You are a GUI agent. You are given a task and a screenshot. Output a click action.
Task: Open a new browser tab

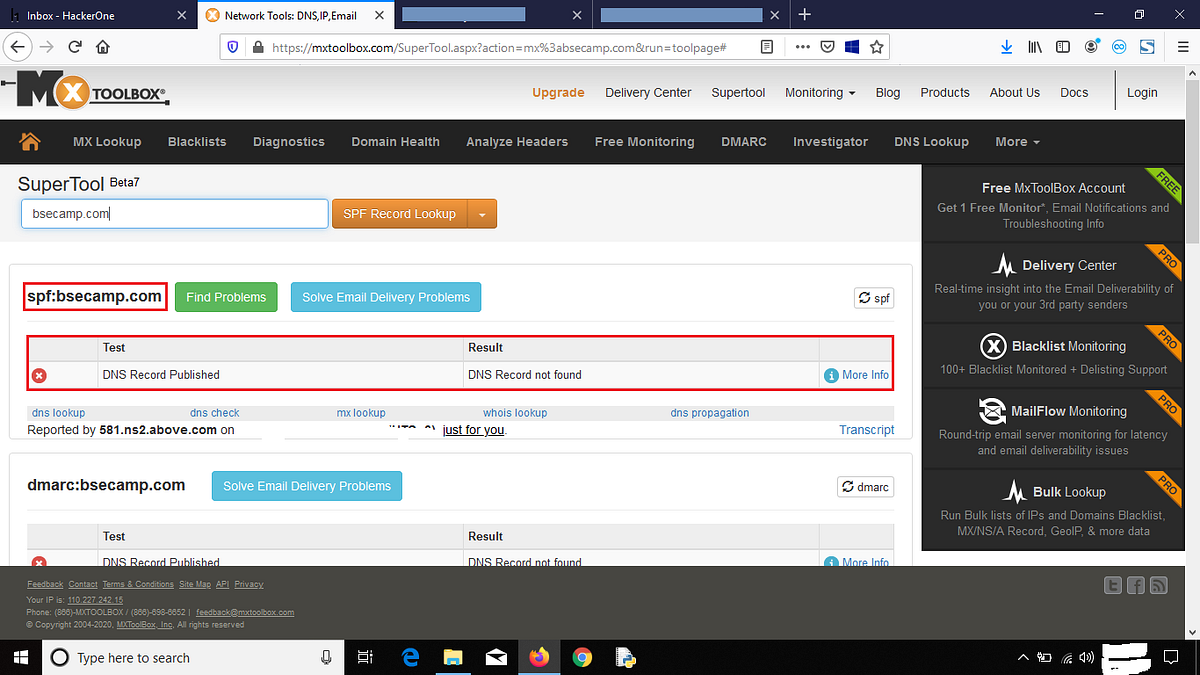[805, 15]
